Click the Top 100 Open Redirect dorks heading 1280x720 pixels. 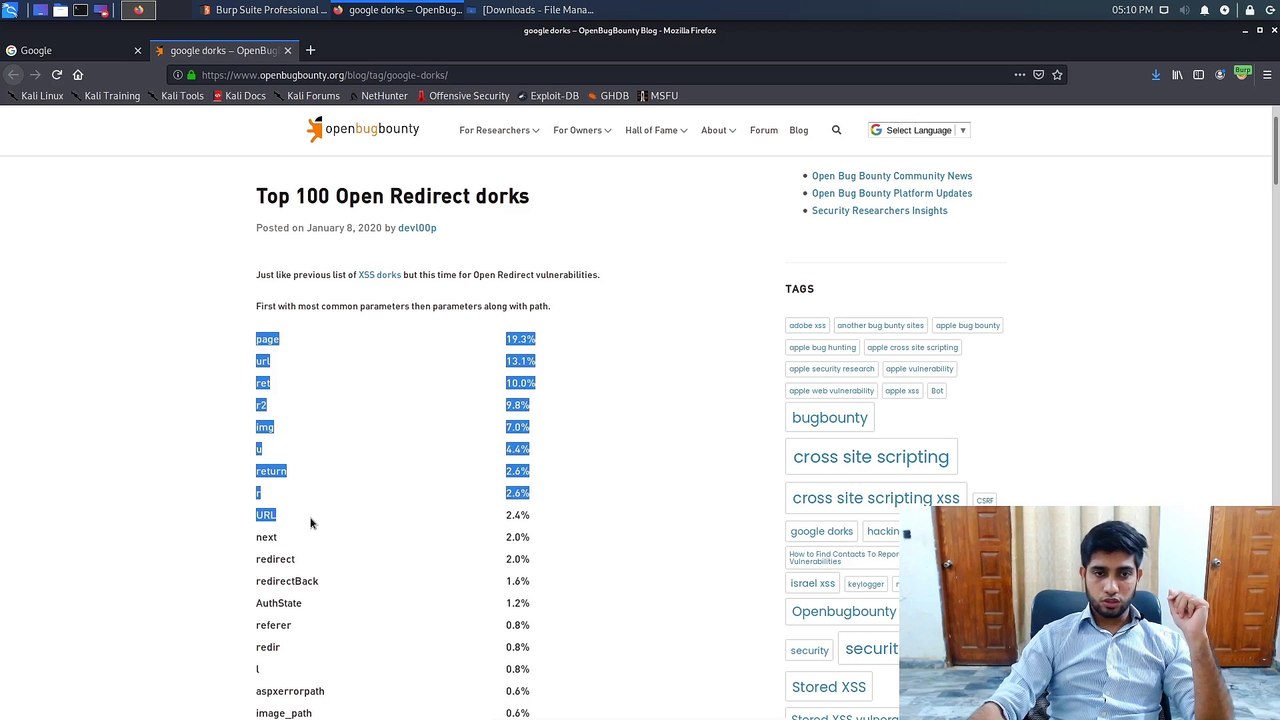coord(392,196)
